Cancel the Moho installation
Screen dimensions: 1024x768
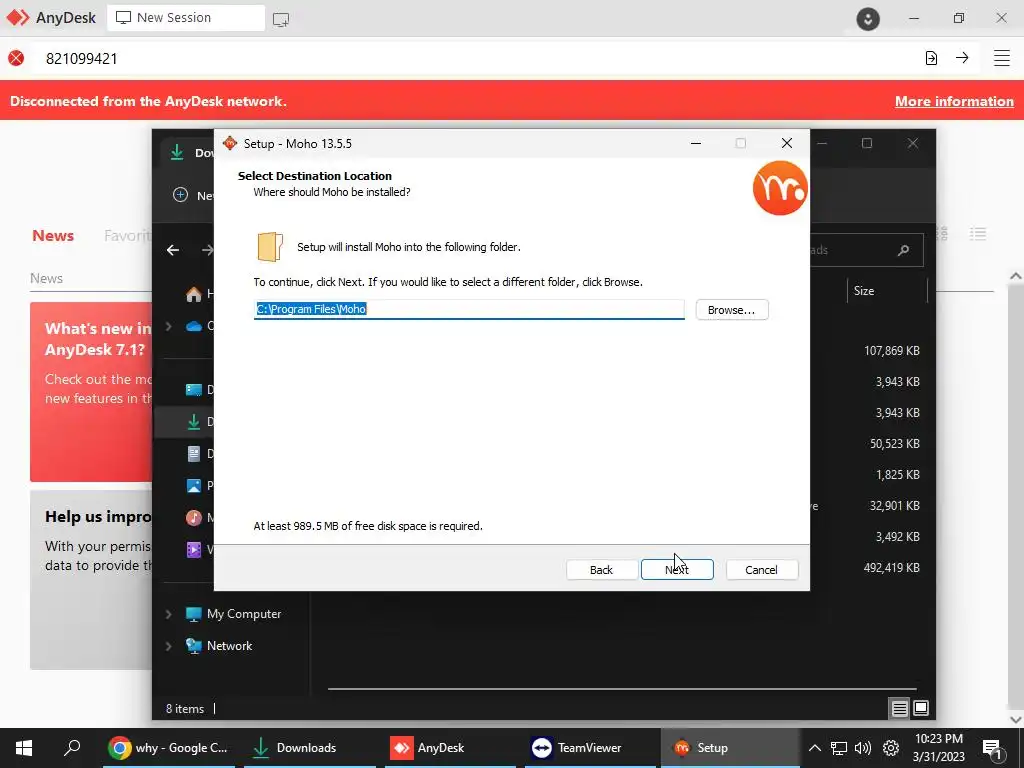[761, 569]
